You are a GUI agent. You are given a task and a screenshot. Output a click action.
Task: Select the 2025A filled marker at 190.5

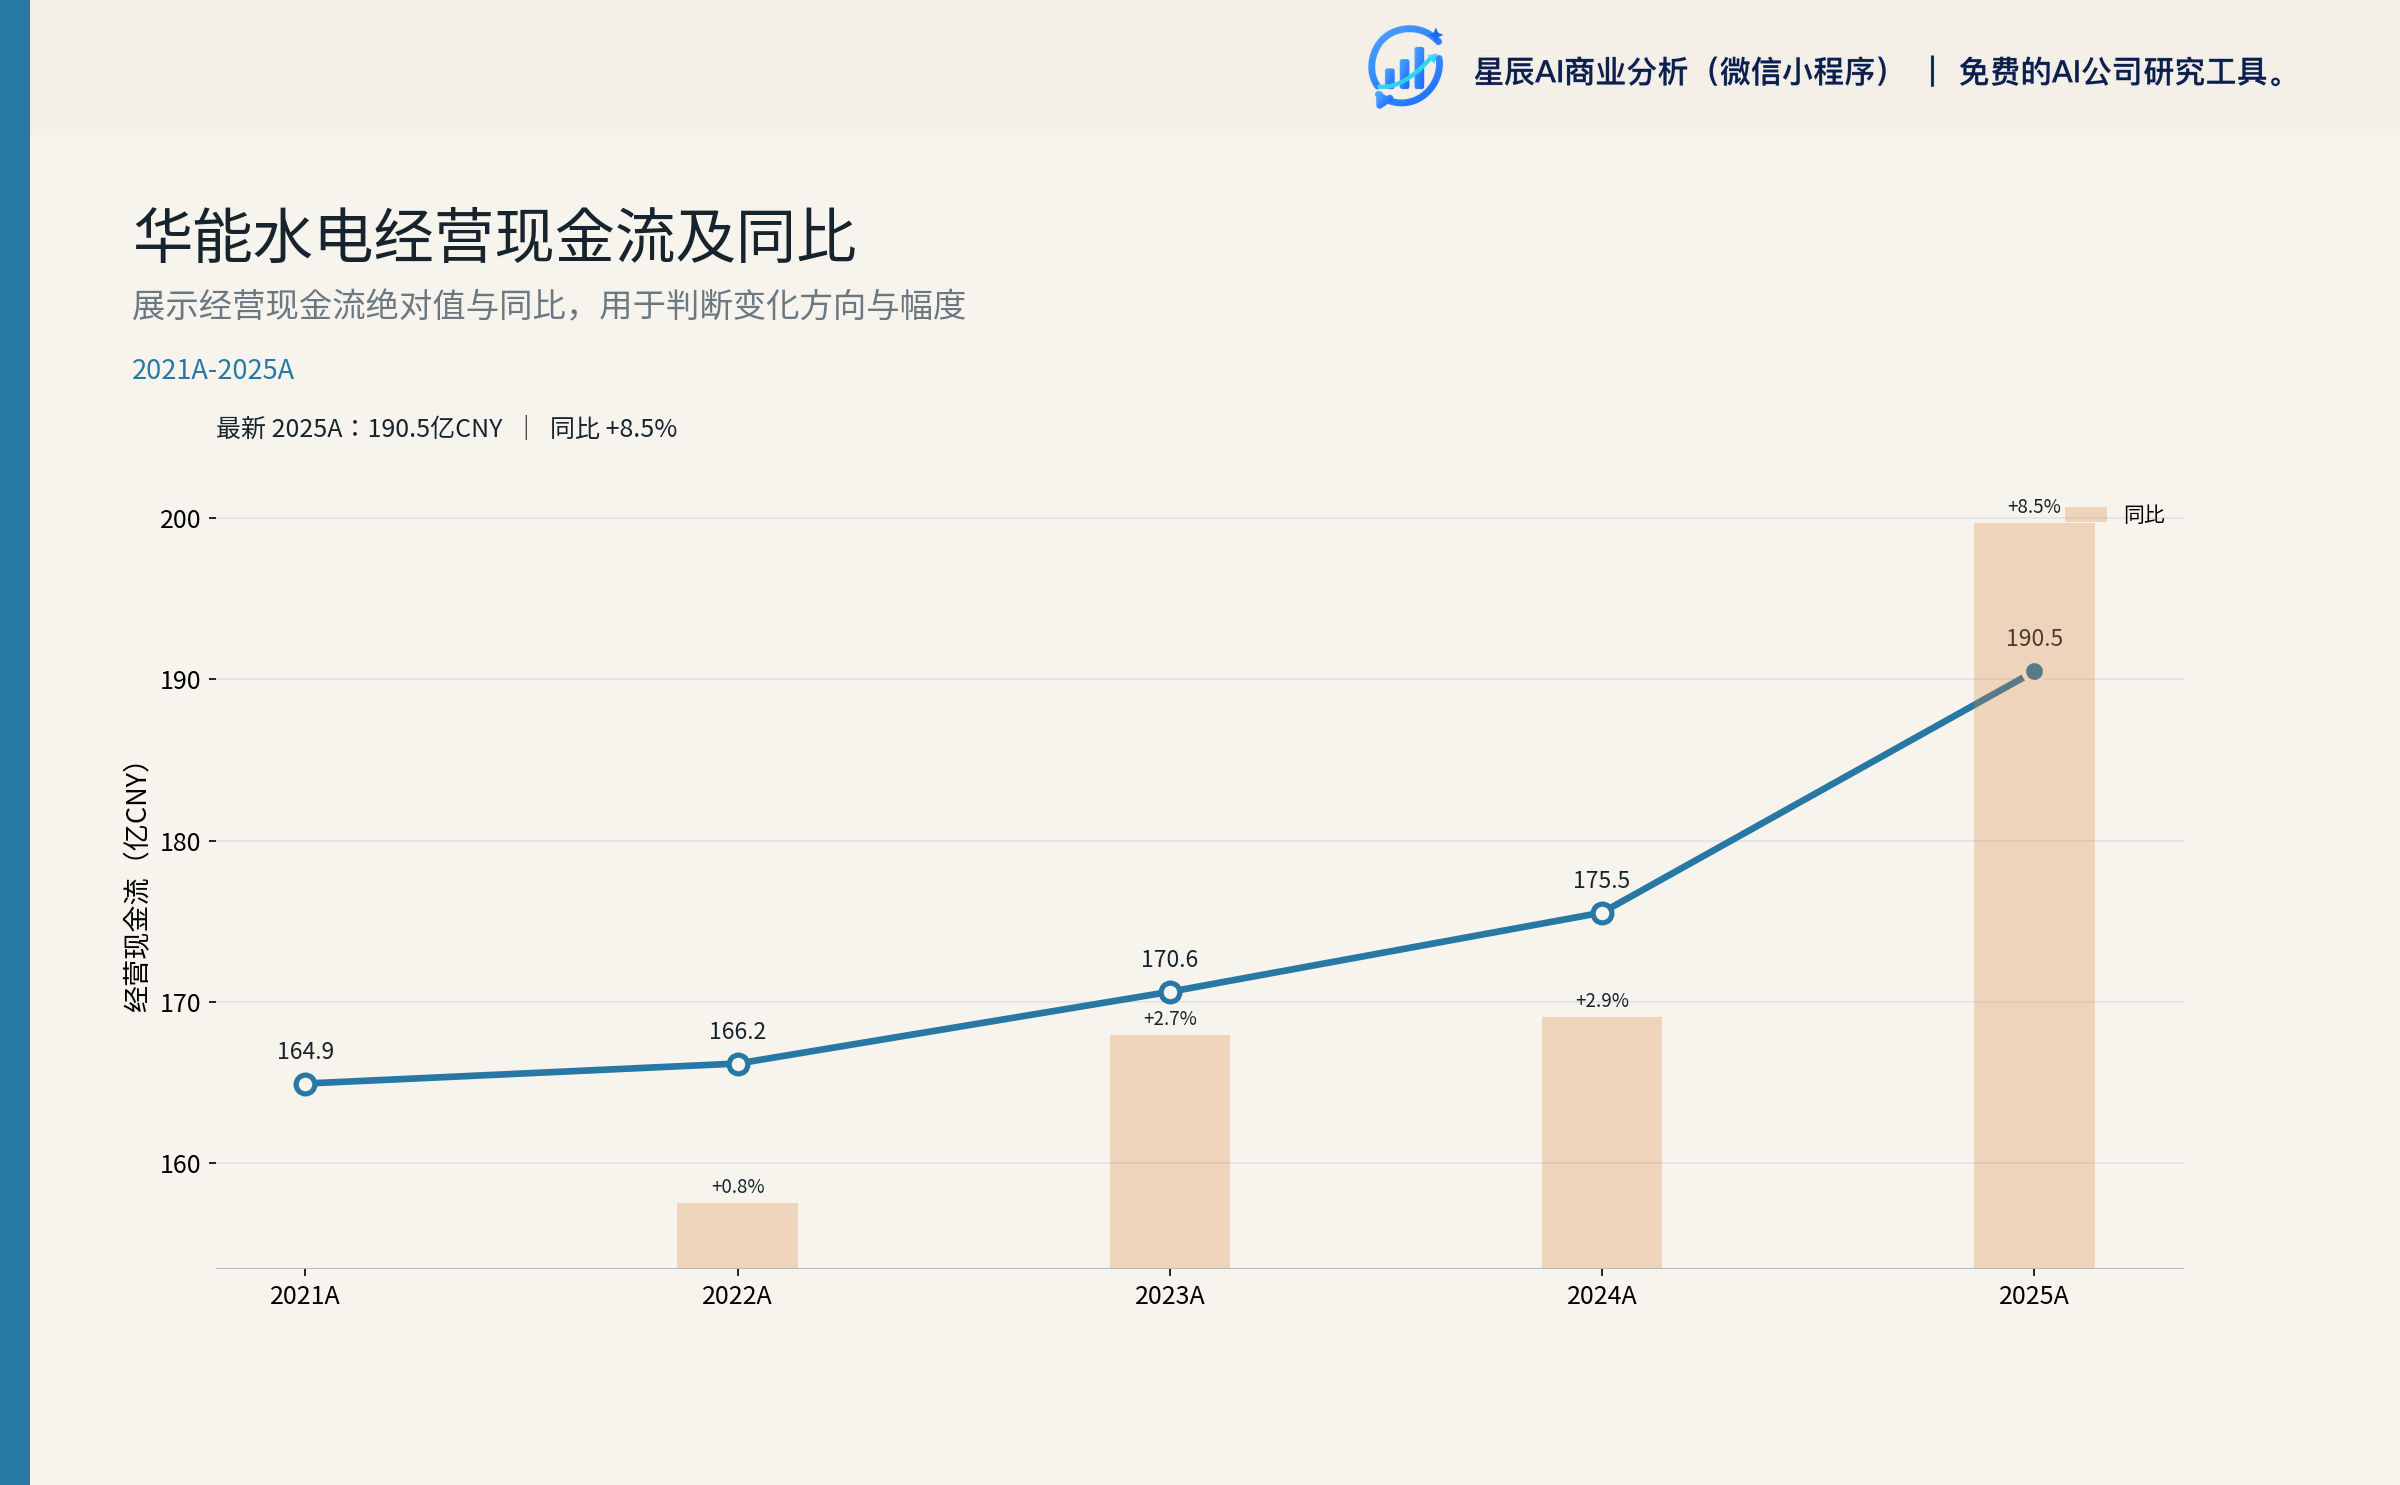tap(2034, 671)
